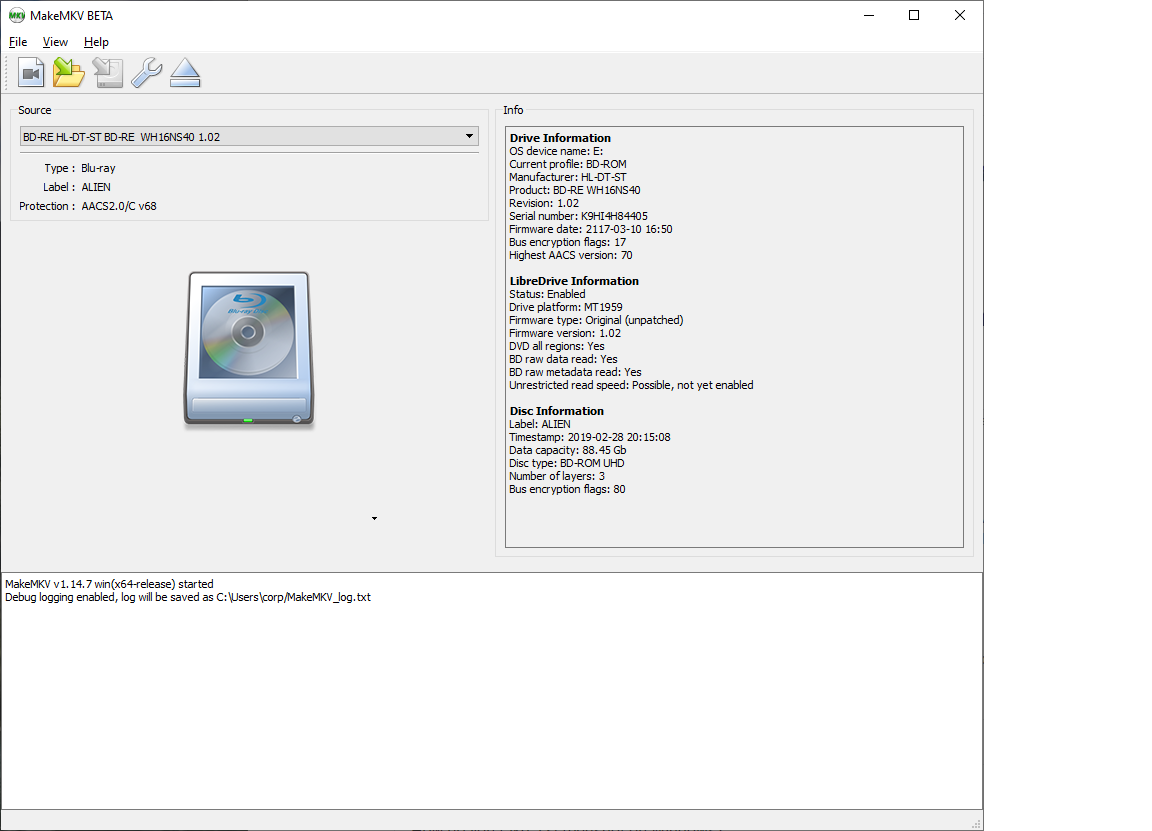
Task: Click the Drive Information heading
Action: [x=560, y=138]
